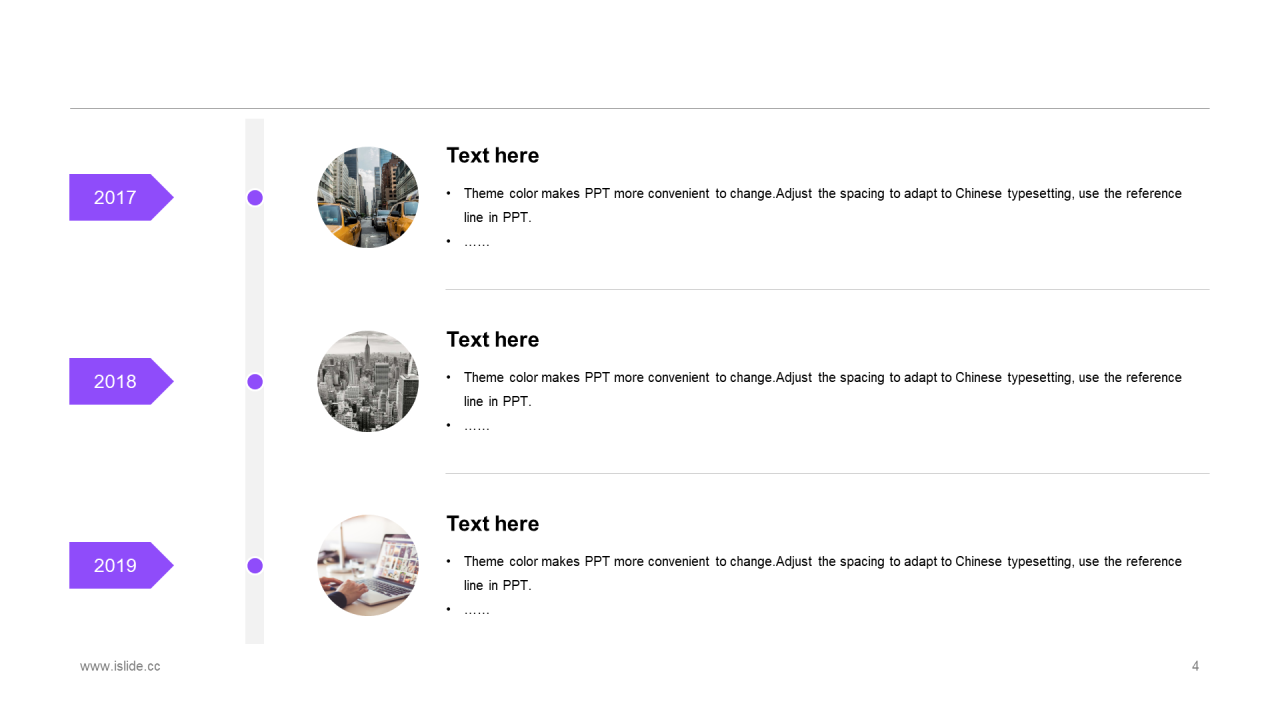Viewport: 1280px width, 720px height.
Task: Click the laptop workspace circular photo
Action: tap(368, 565)
